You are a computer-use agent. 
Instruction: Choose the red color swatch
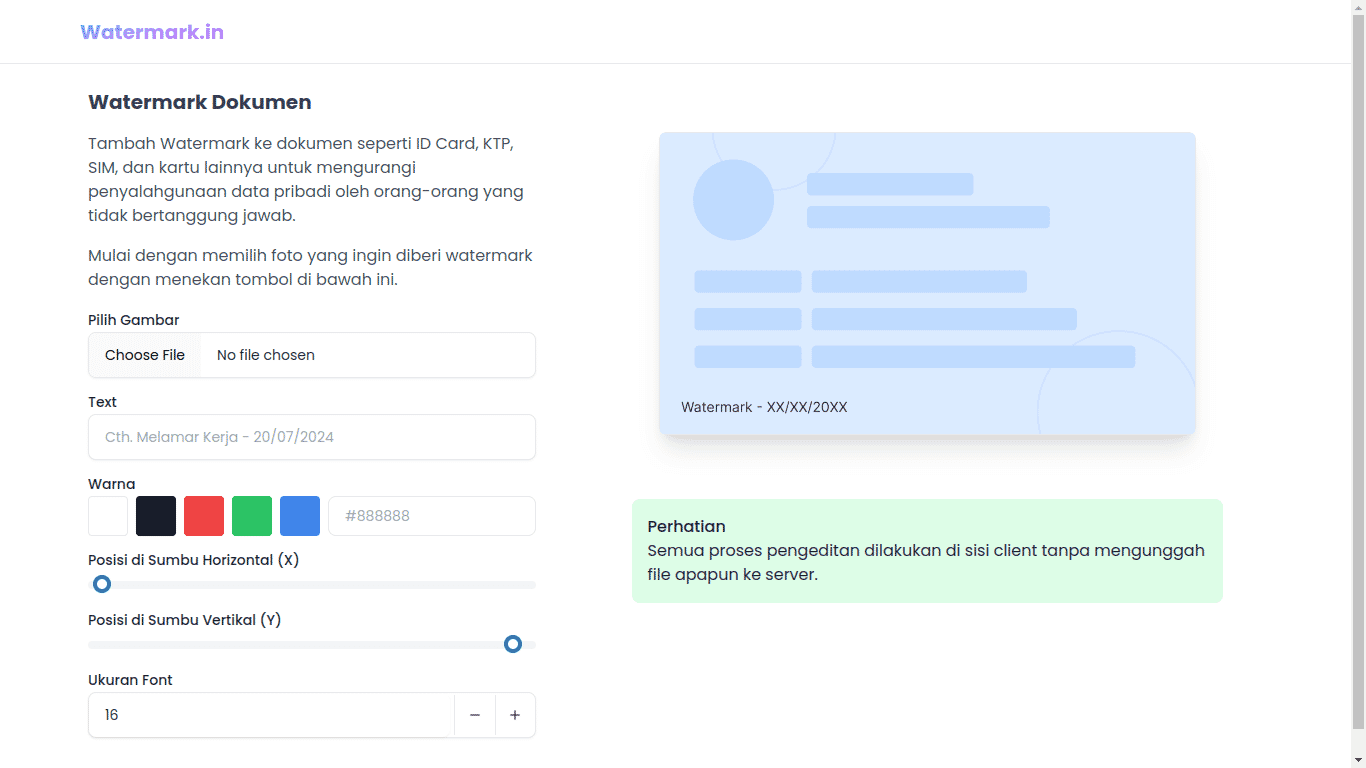[x=204, y=516]
